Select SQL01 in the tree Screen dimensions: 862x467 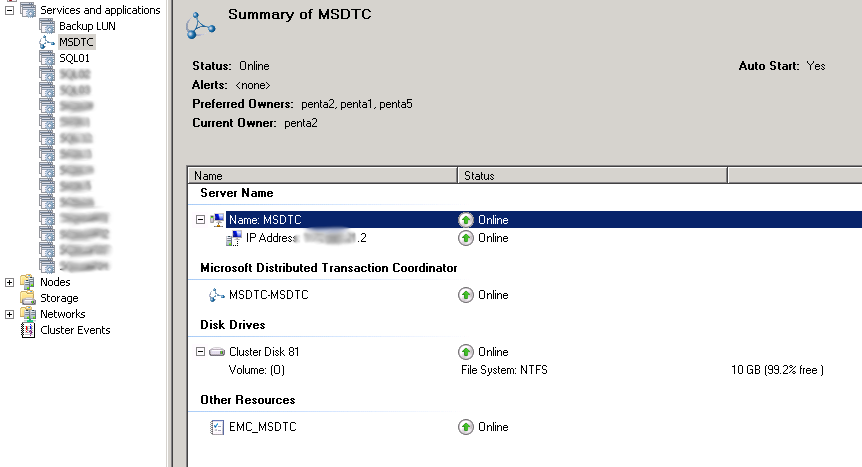coord(74,58)
